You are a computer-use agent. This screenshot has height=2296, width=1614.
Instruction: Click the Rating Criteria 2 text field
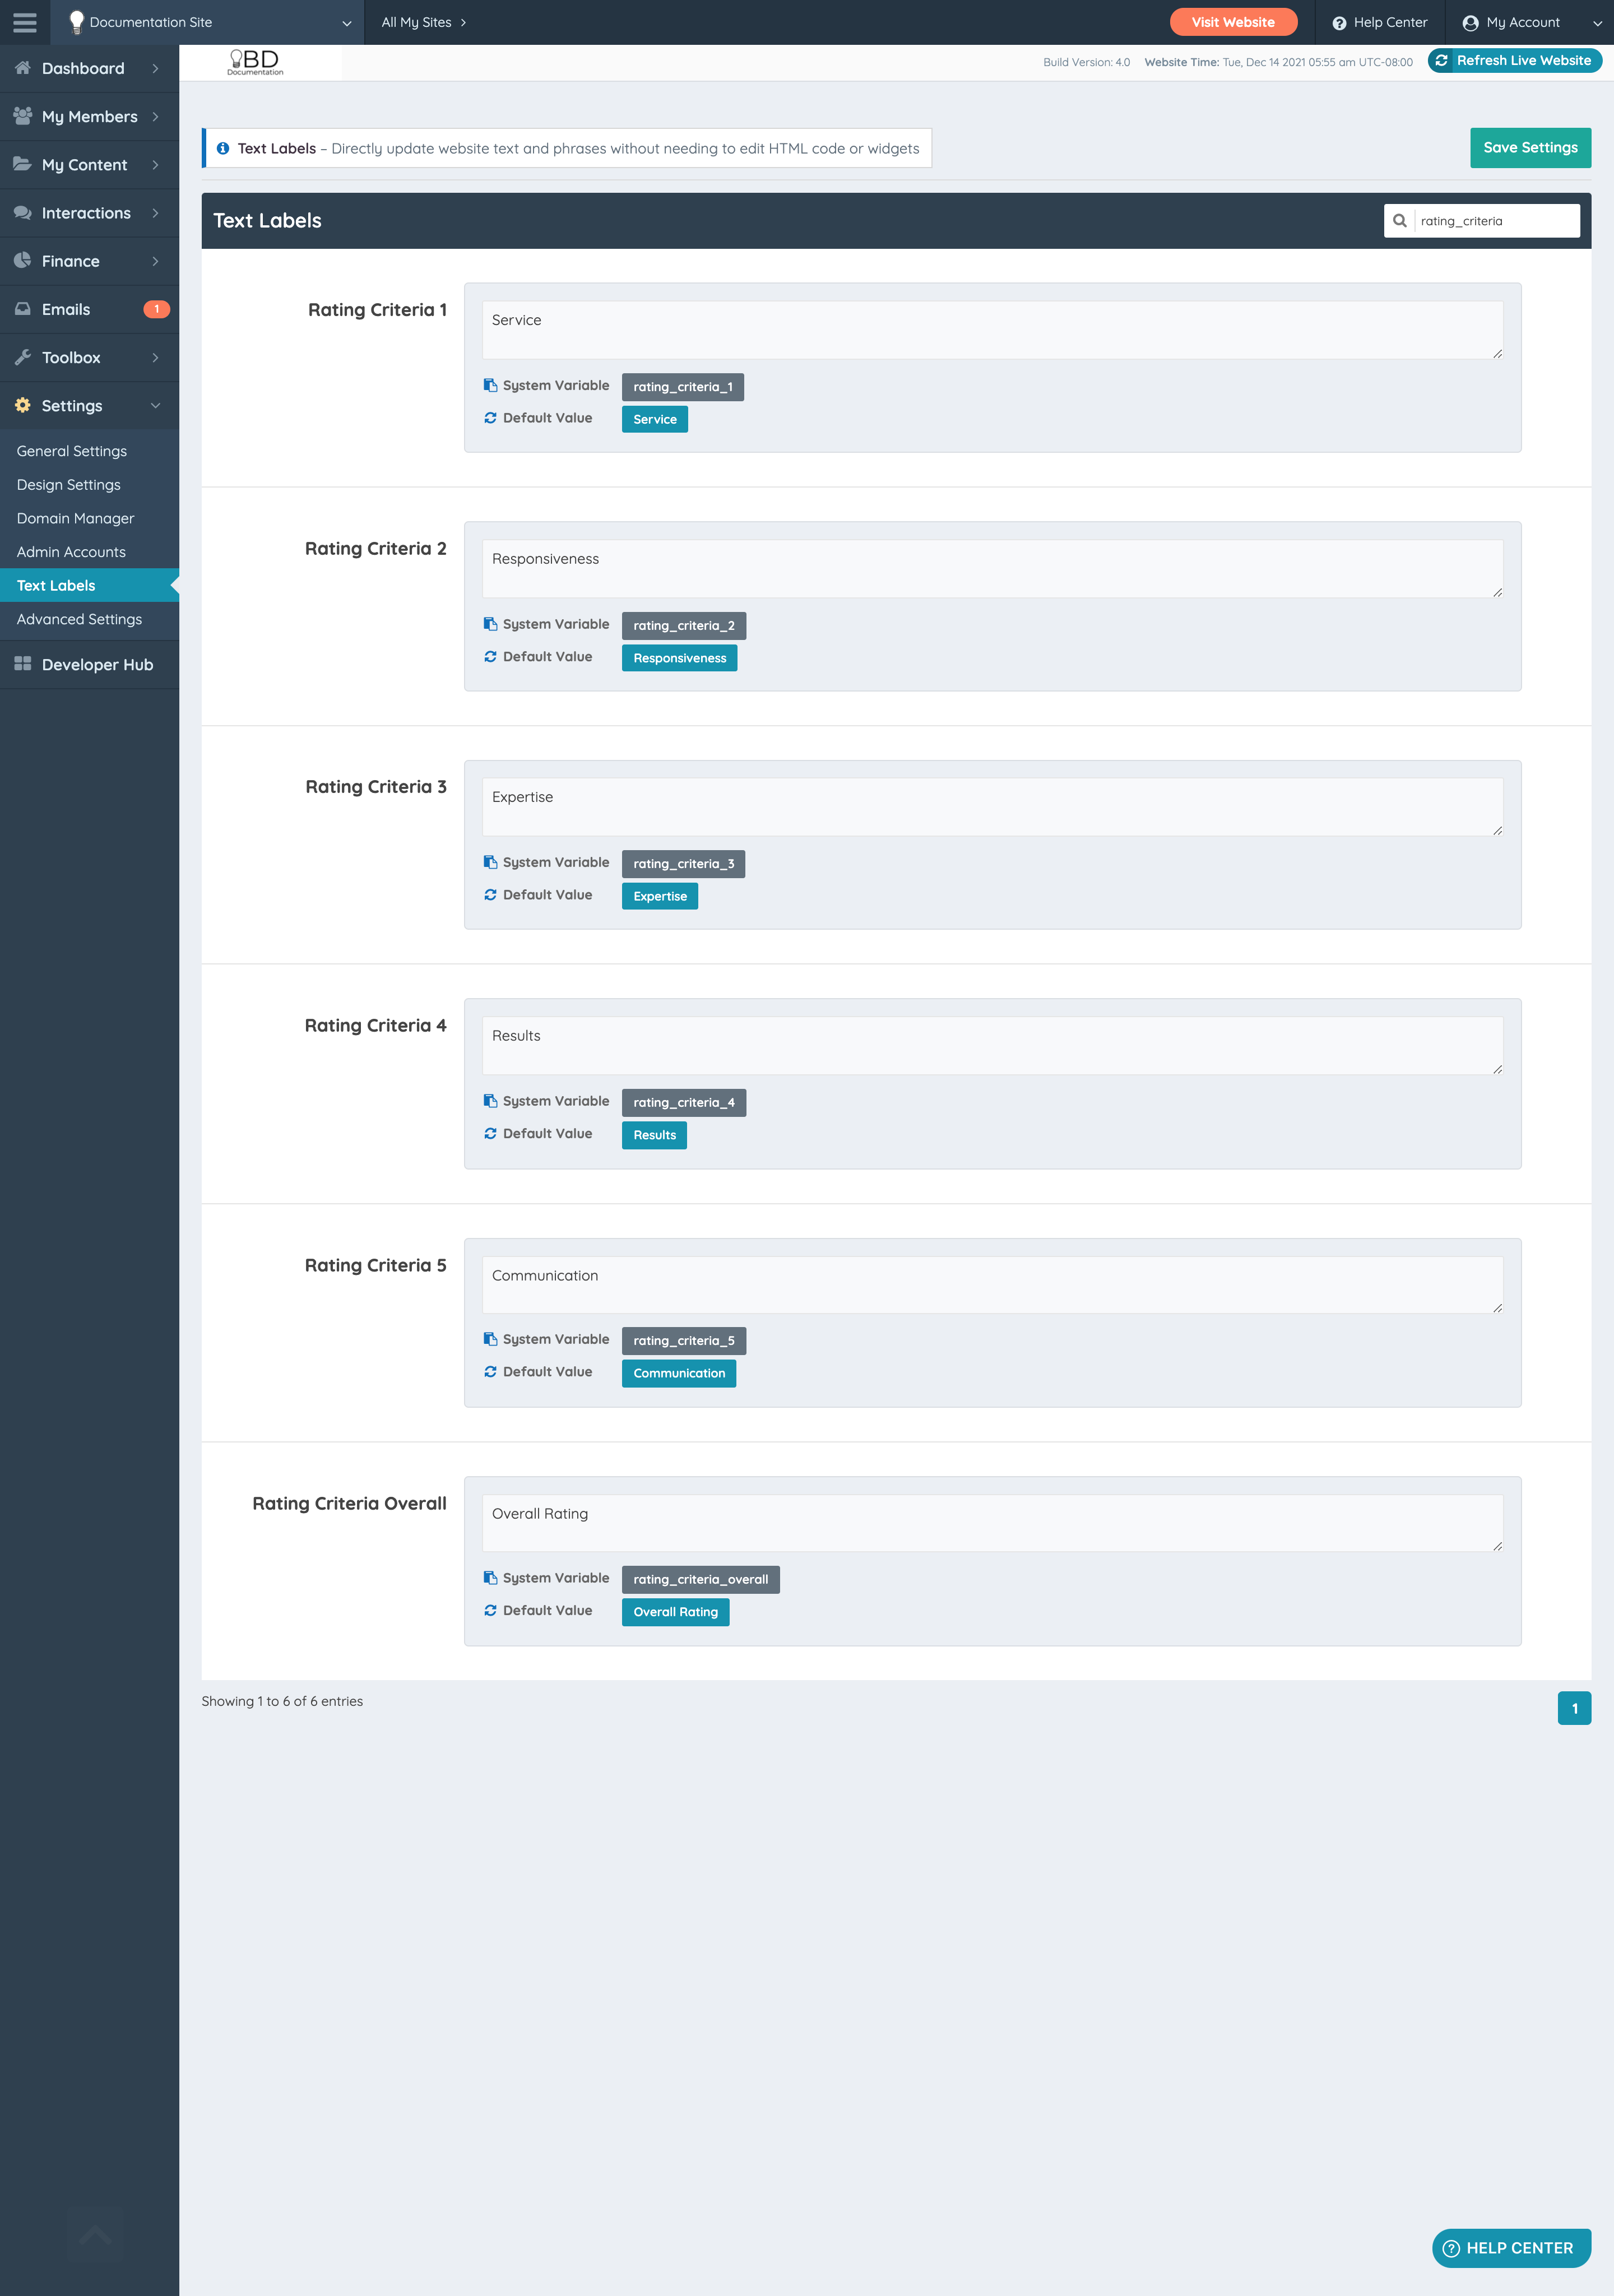991,568
